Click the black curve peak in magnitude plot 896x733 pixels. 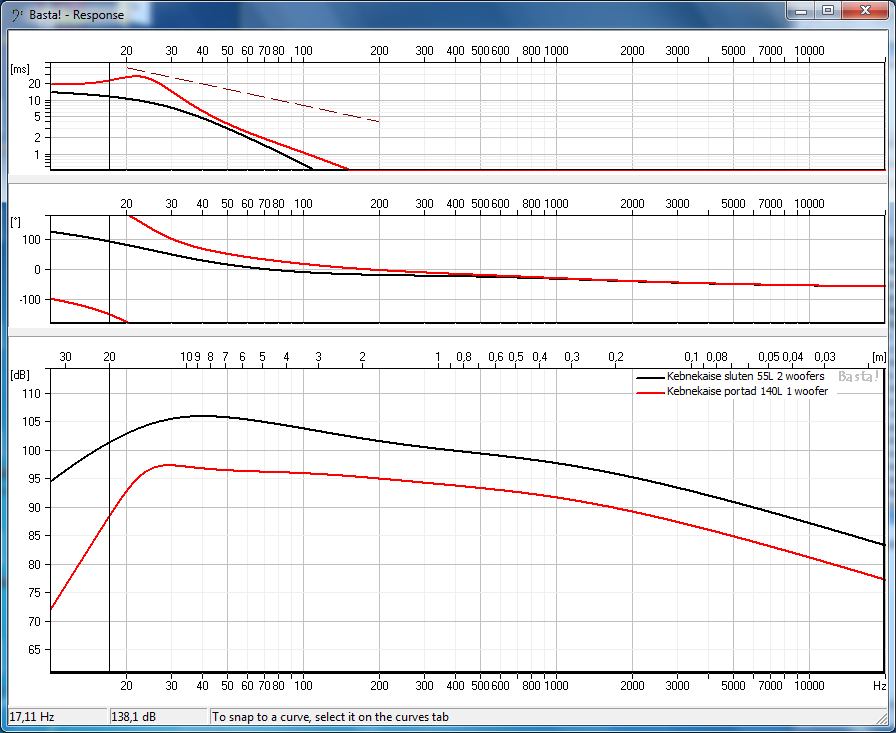pos(203,416)
